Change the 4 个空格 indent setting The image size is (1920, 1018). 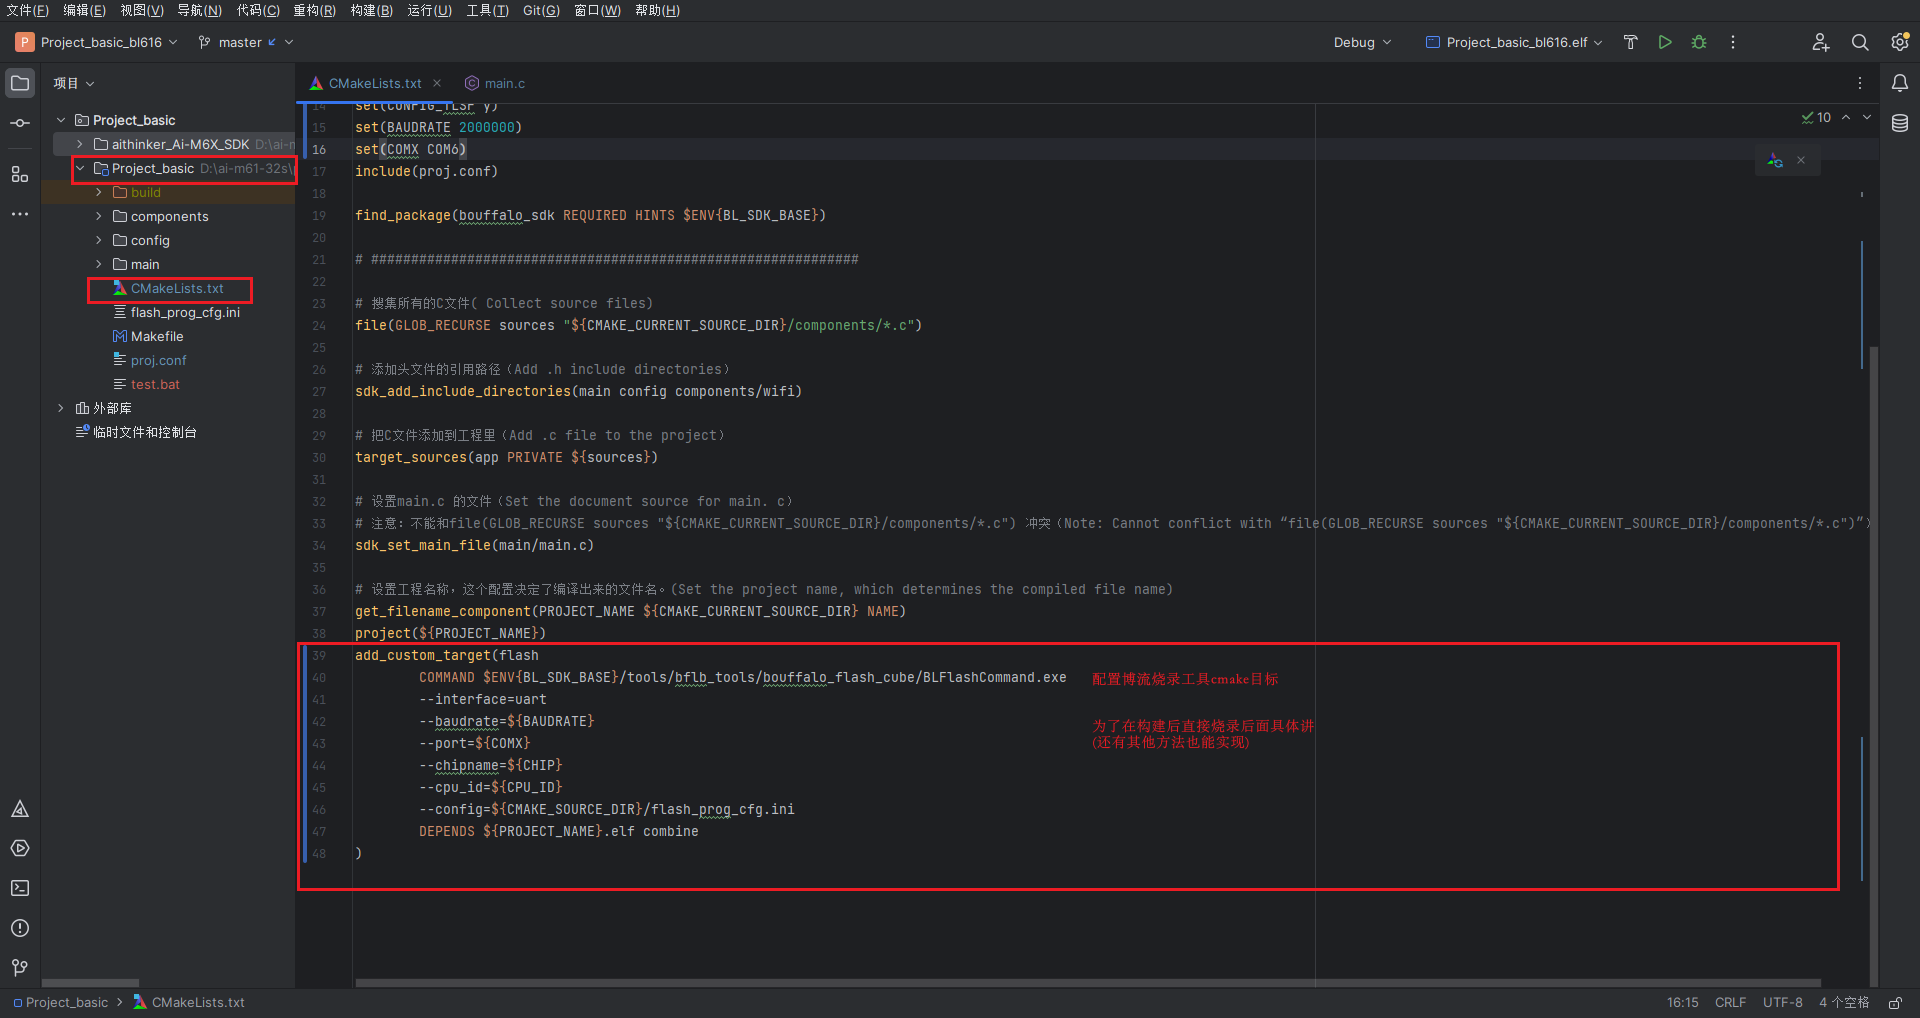[x=1843, y=1002]
